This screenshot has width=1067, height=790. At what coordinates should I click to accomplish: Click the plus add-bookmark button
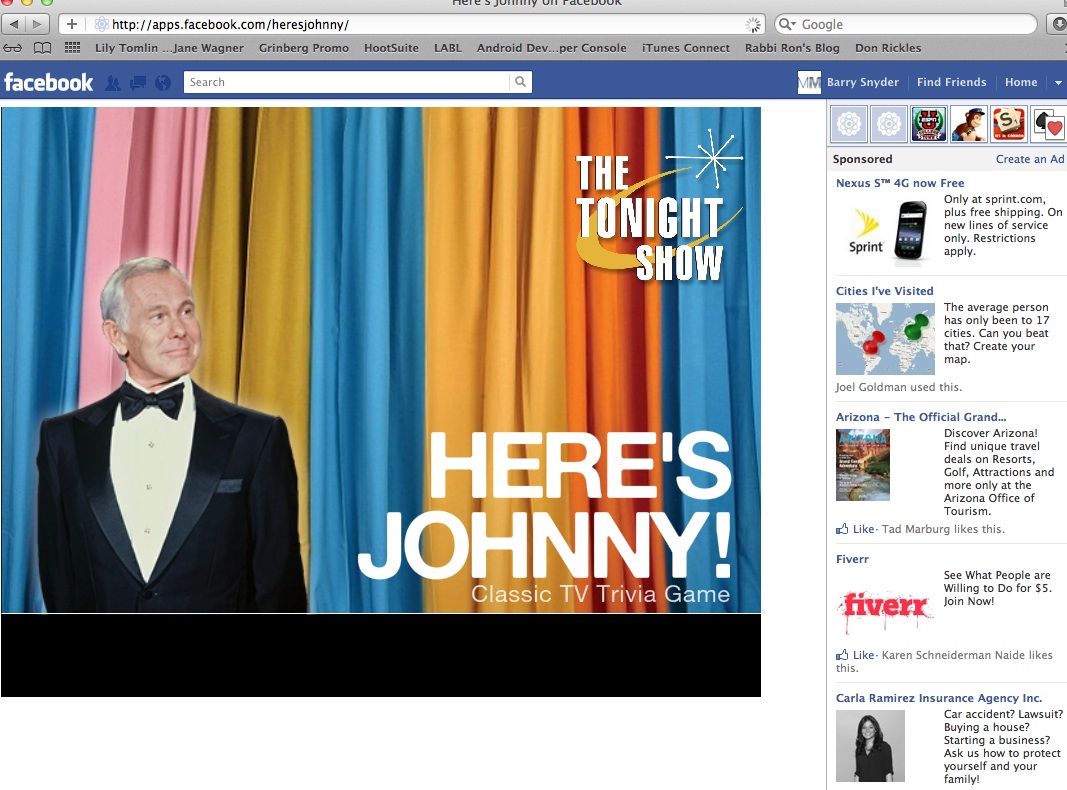71,24
